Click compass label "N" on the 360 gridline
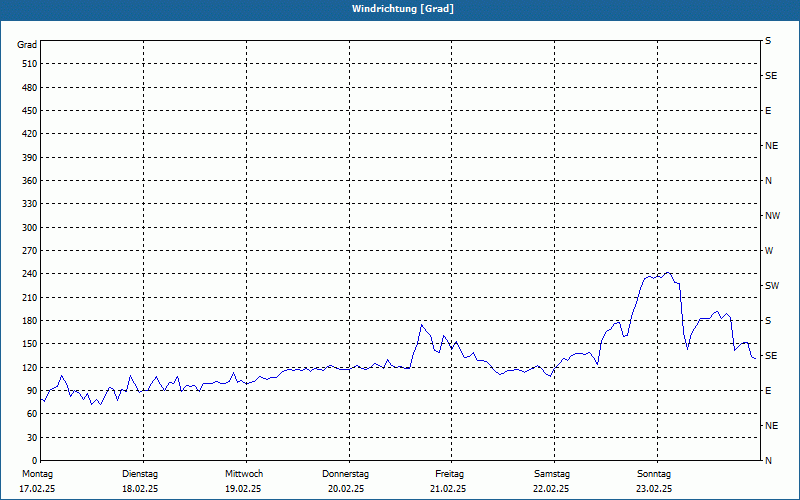800x500 pixels. tap(768, 181)
